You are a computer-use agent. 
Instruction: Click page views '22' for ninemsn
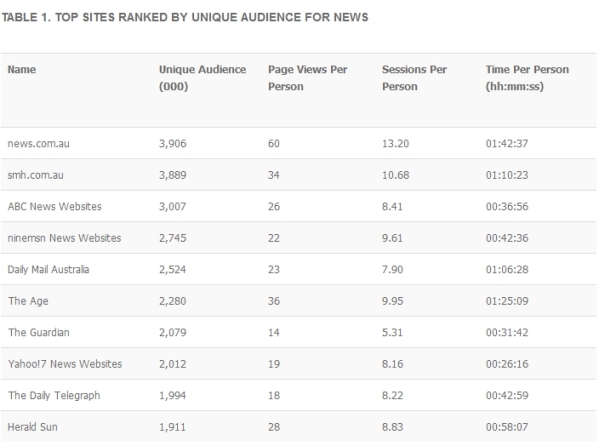click(x=274, y=238)
